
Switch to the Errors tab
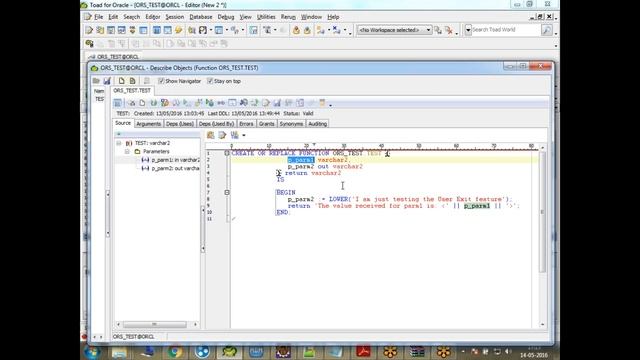(x=246, y=124)
